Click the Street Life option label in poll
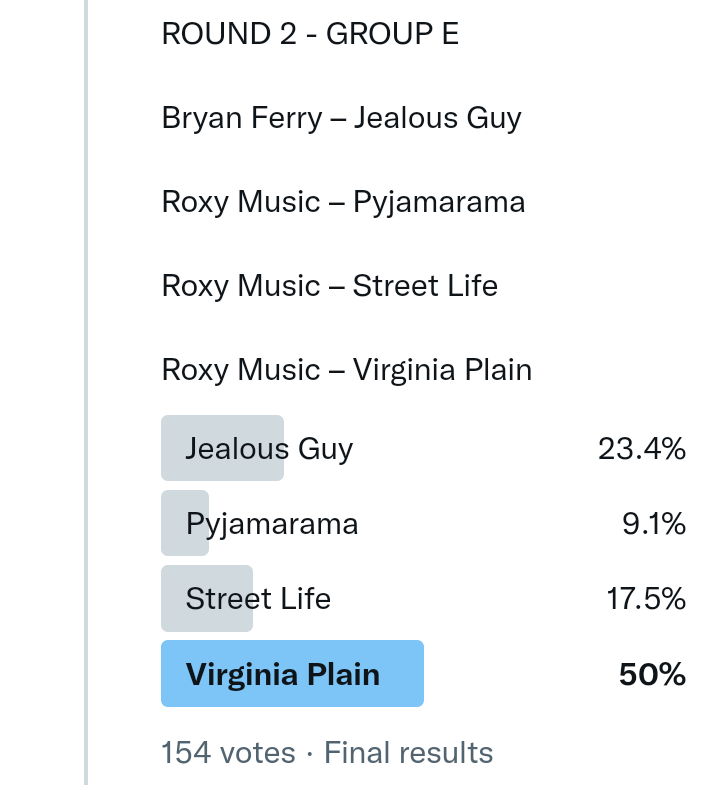This screenshot has height=785, width=720. click(x=258, y=599)
